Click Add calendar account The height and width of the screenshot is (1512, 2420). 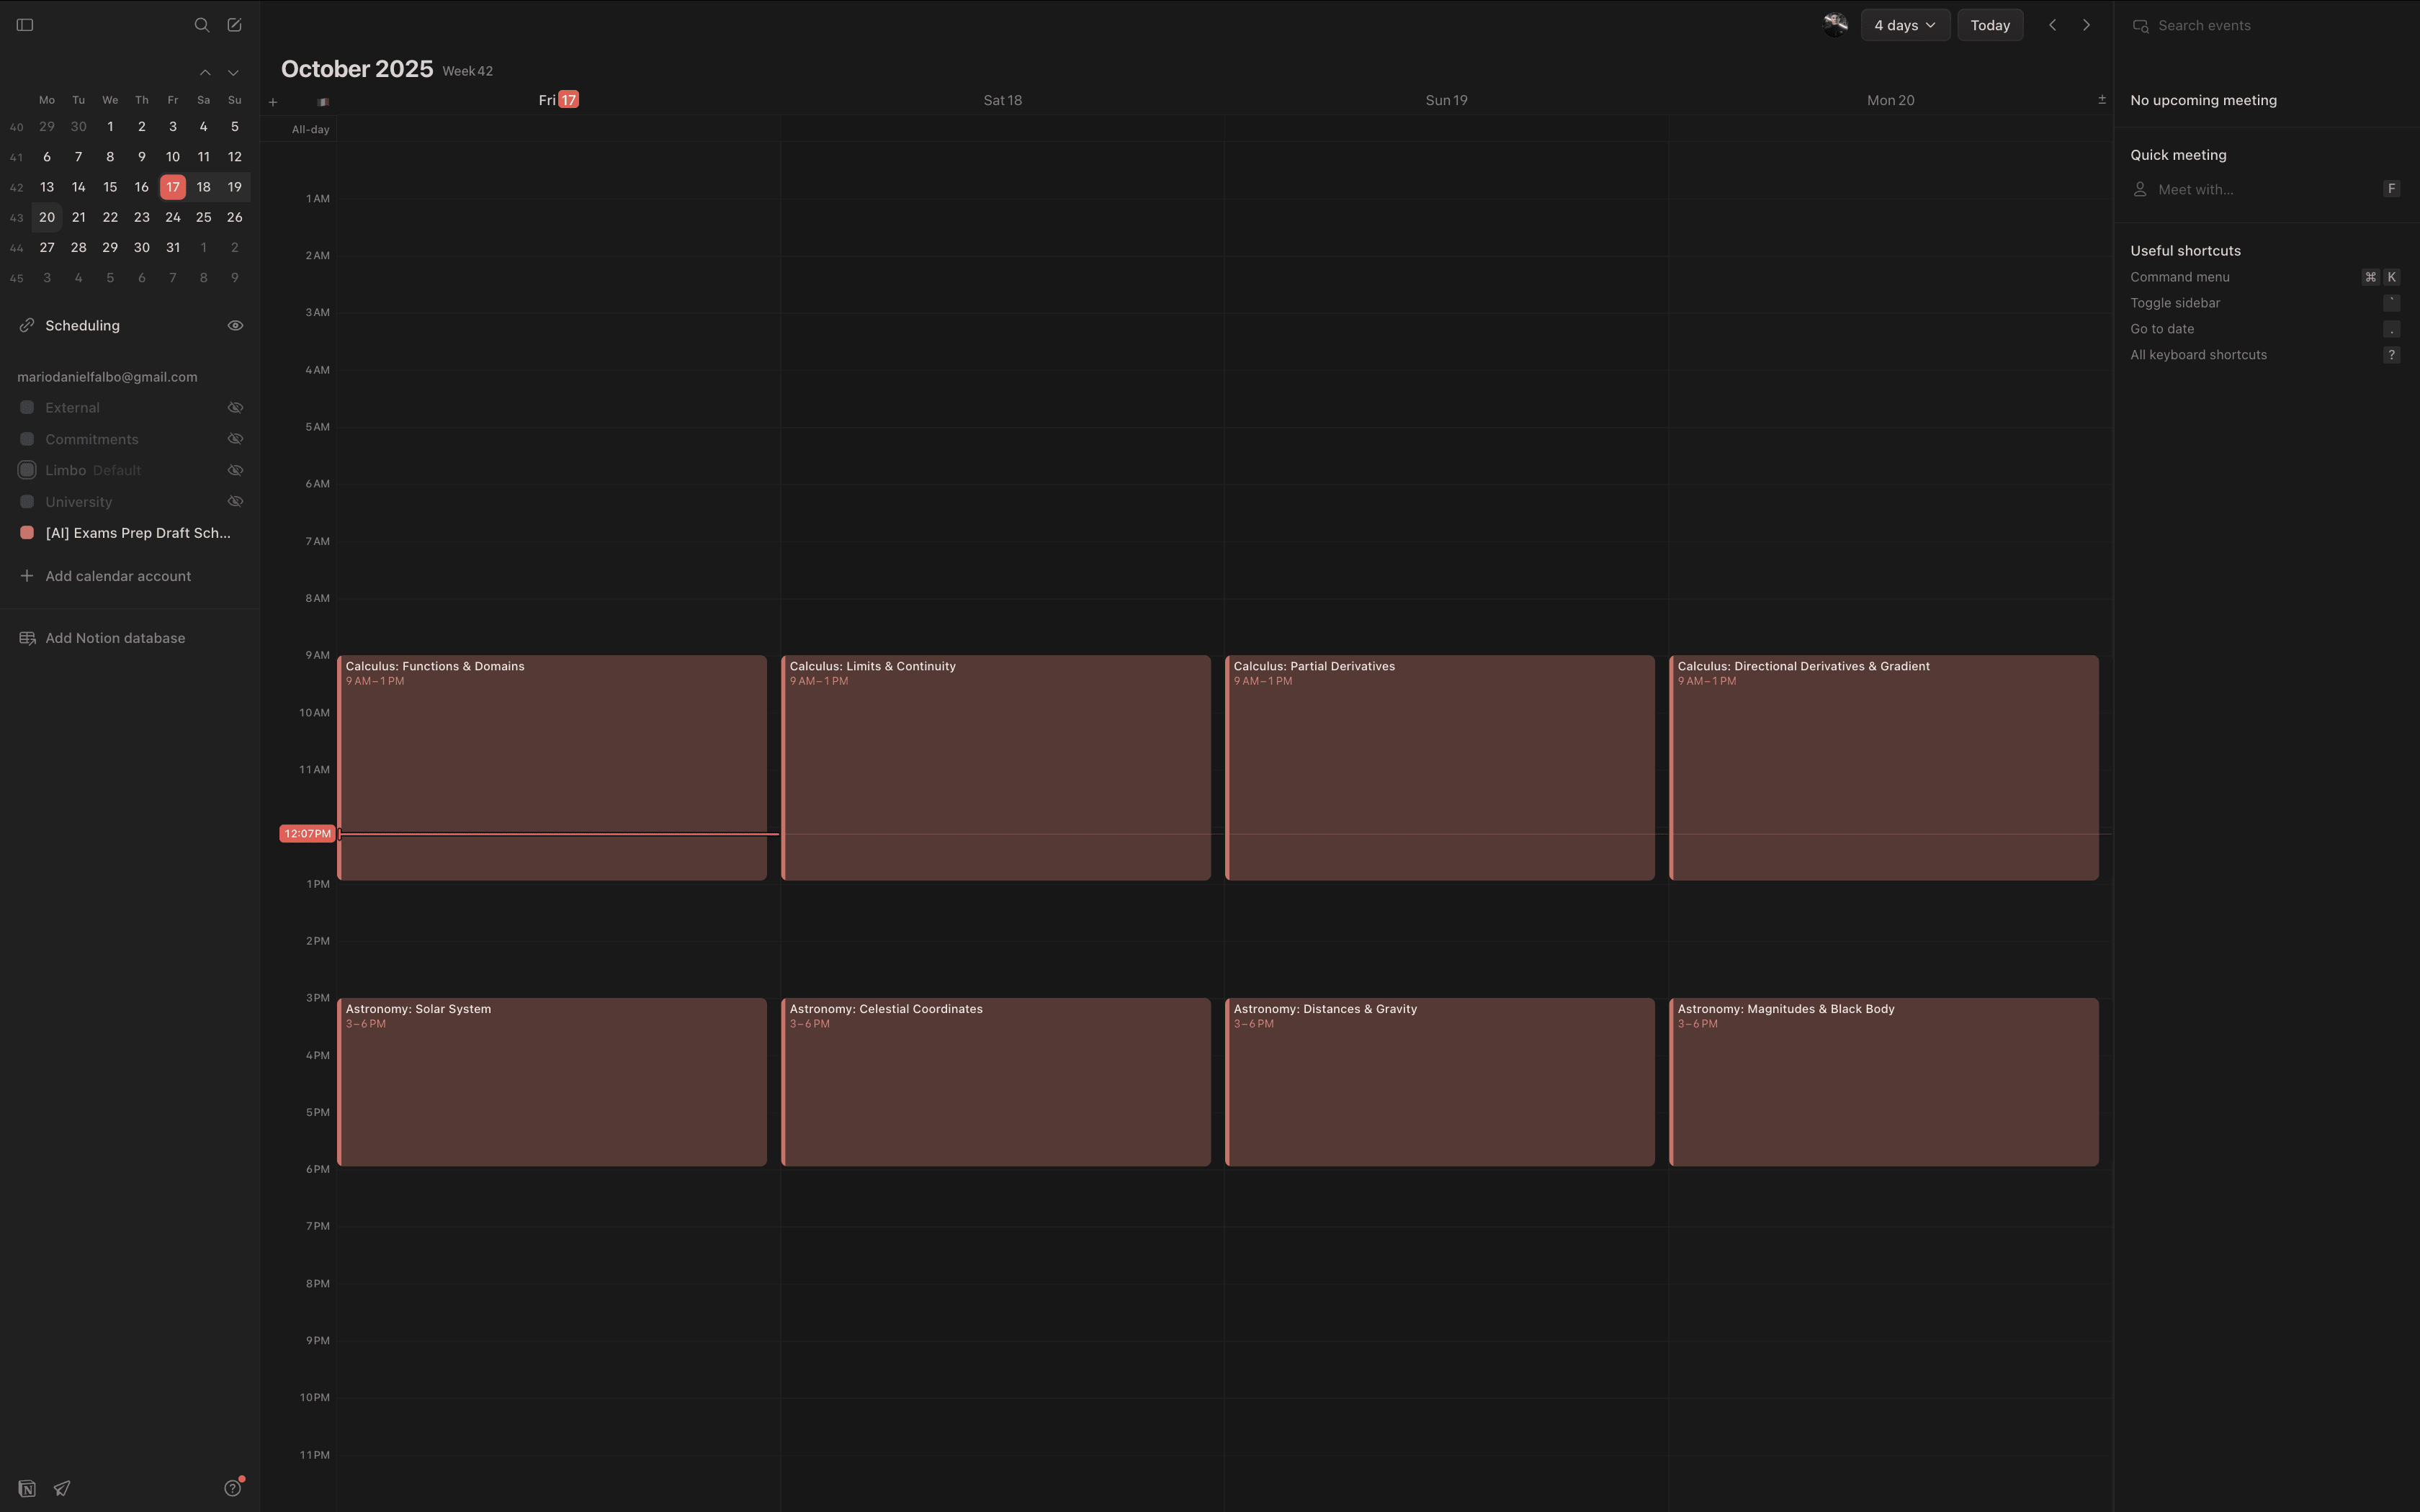click(118, 576)
